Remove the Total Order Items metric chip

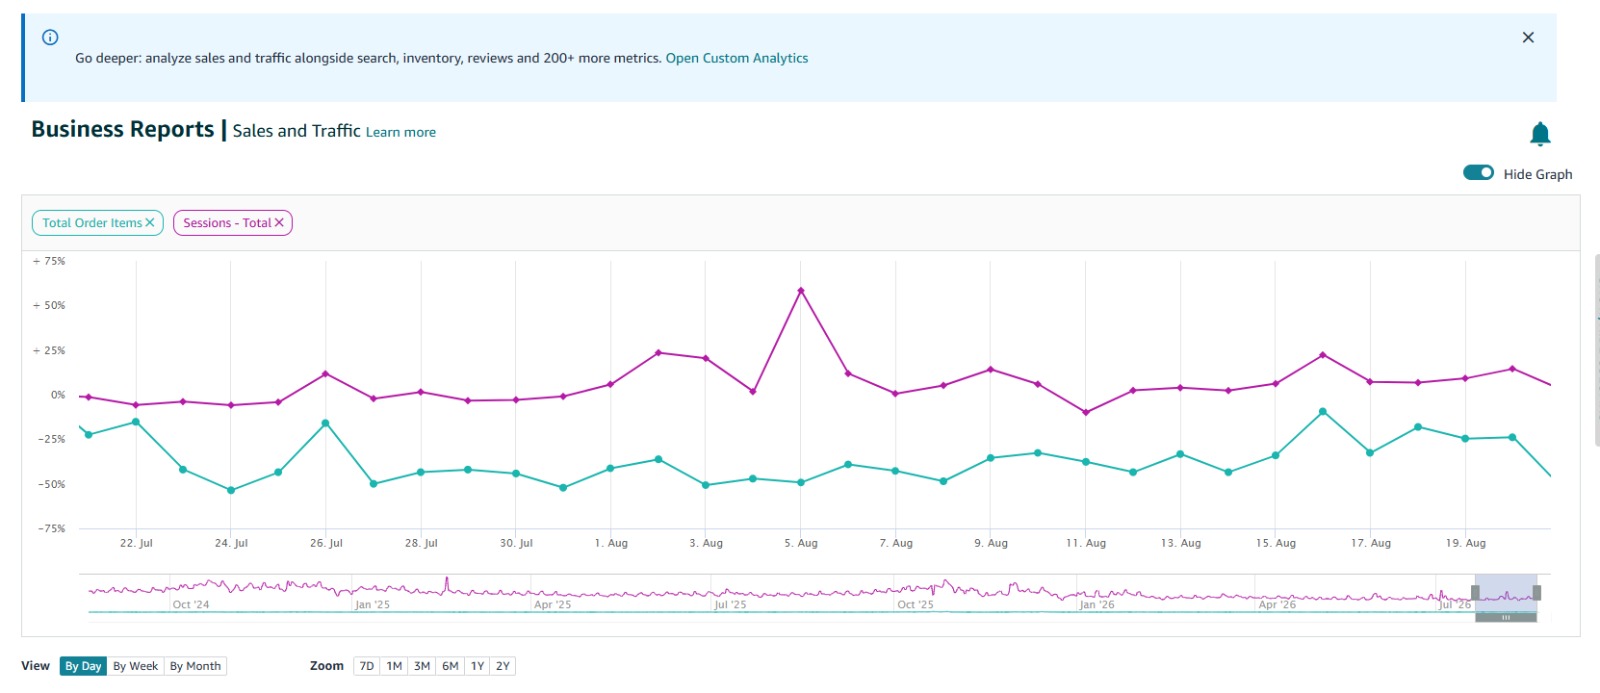pyautogui.click(x=150, y=222)
